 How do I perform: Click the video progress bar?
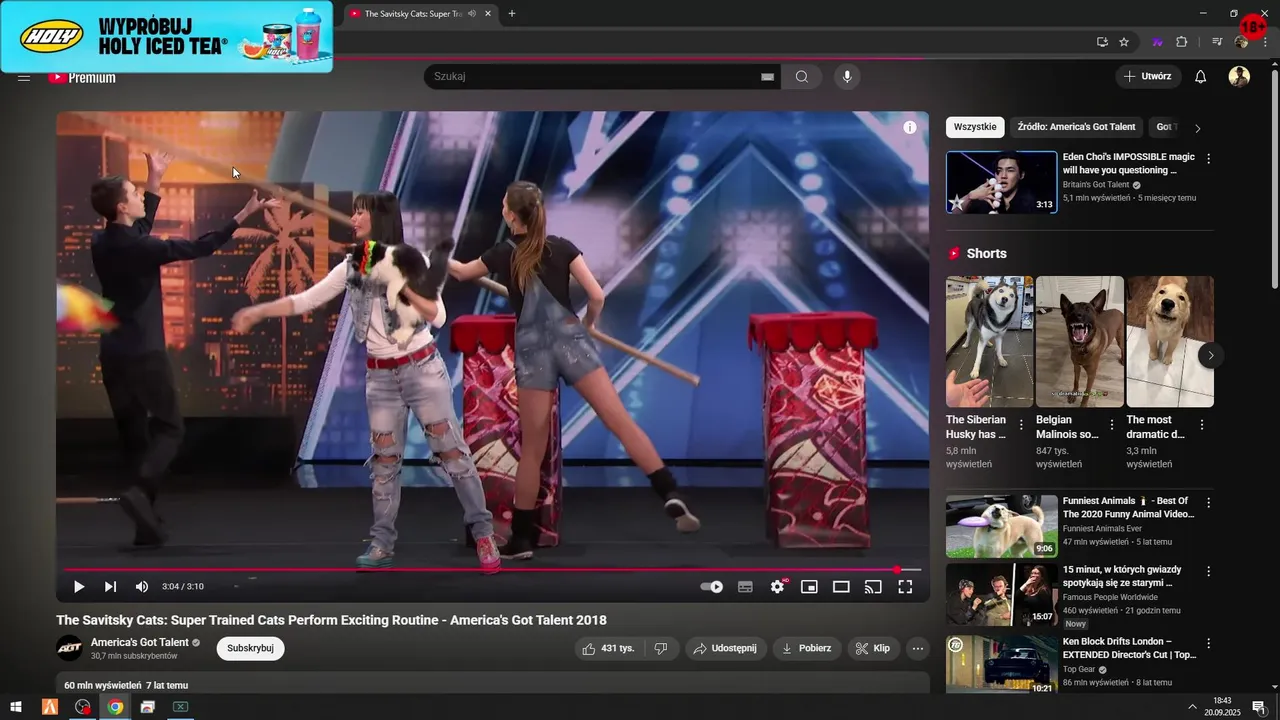click(x=492, y=570)
